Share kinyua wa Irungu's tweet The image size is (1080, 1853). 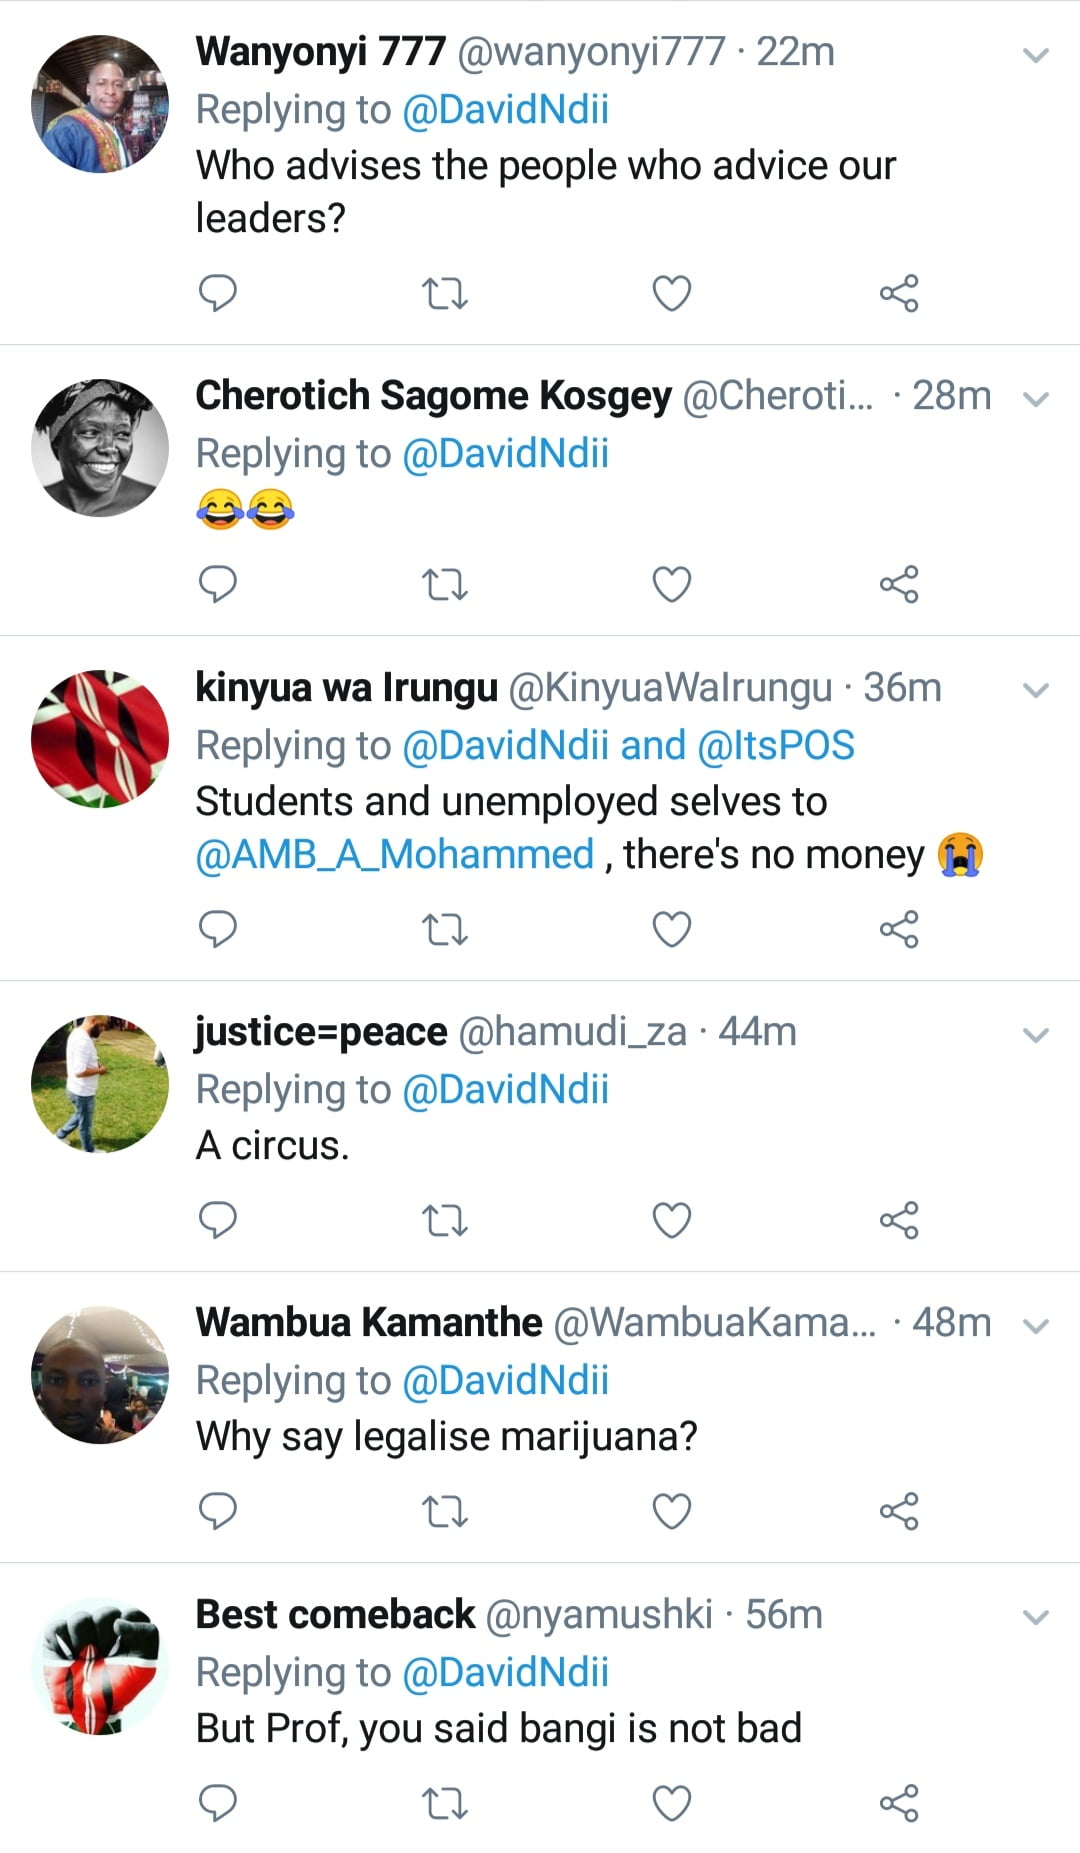pos(899,929)
